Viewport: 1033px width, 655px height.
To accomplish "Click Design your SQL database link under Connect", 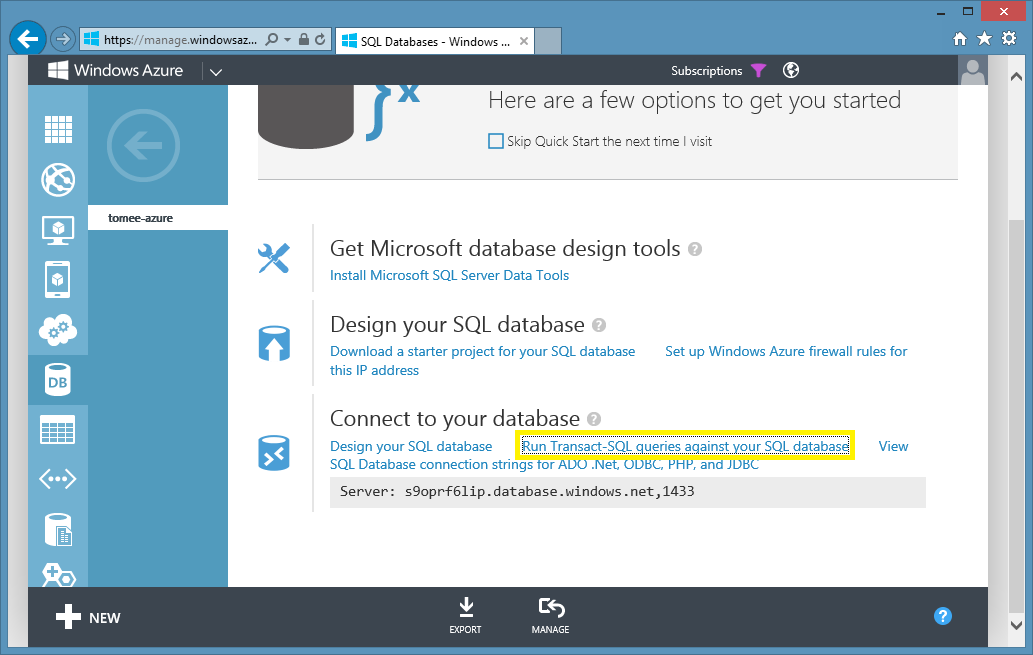I will (x=411, y=447).
